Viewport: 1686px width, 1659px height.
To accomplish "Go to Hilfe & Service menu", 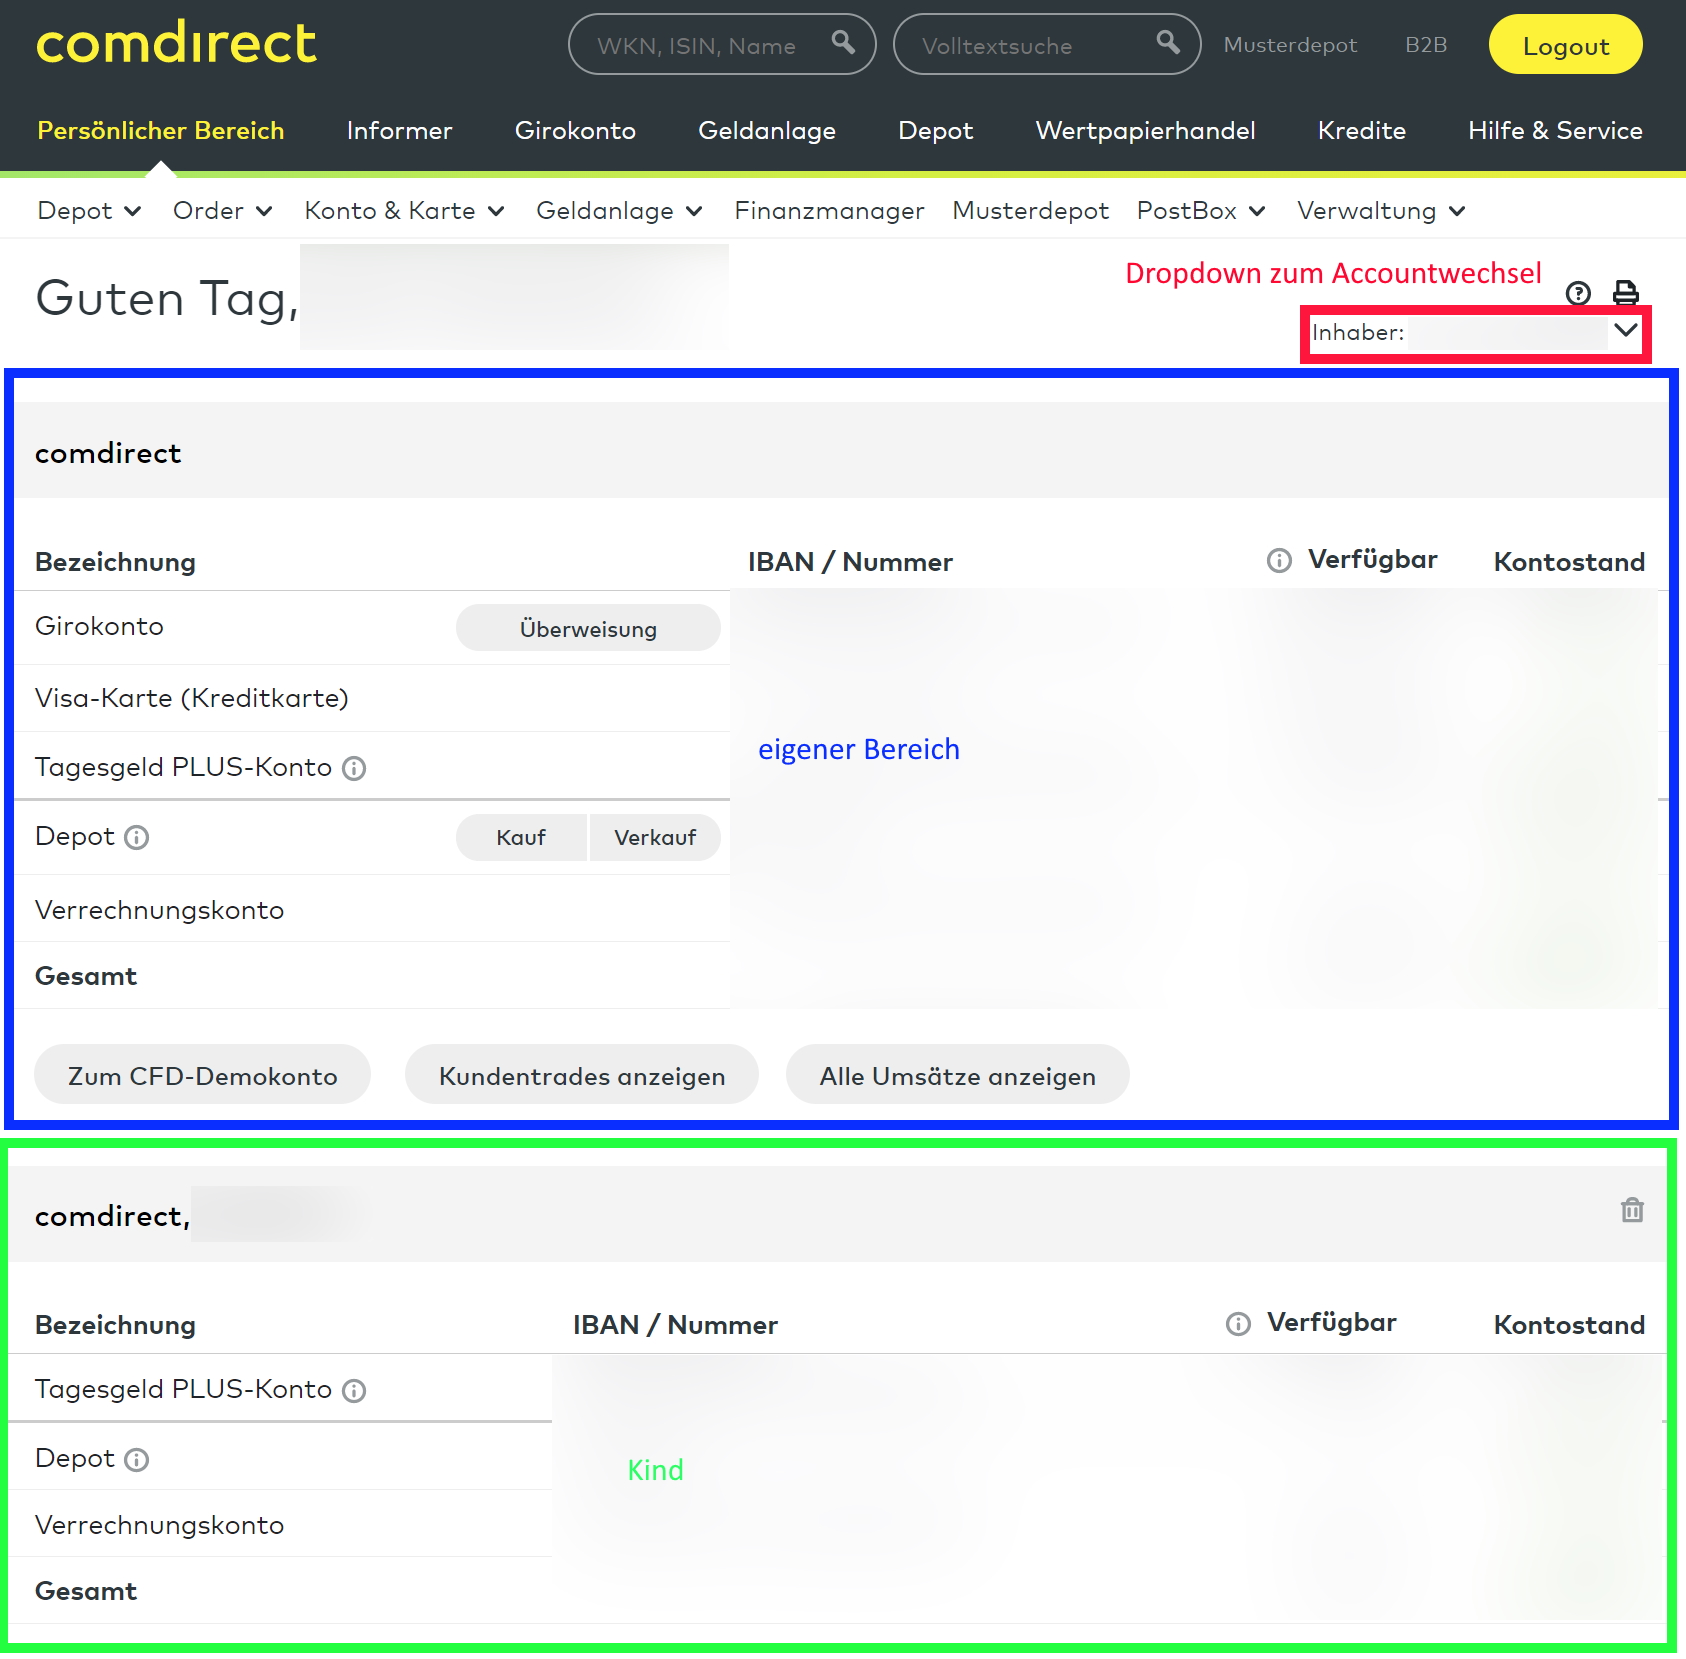I will coord(1555,131).
